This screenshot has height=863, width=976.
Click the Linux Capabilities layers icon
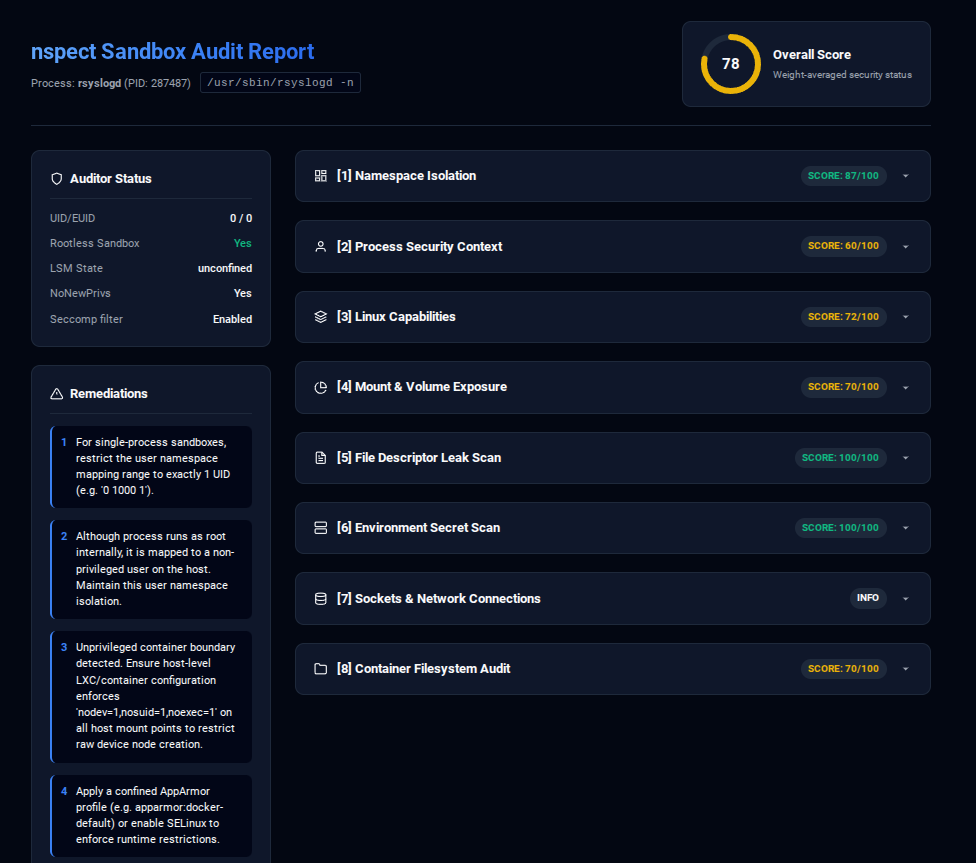click(x=321, y=317)
